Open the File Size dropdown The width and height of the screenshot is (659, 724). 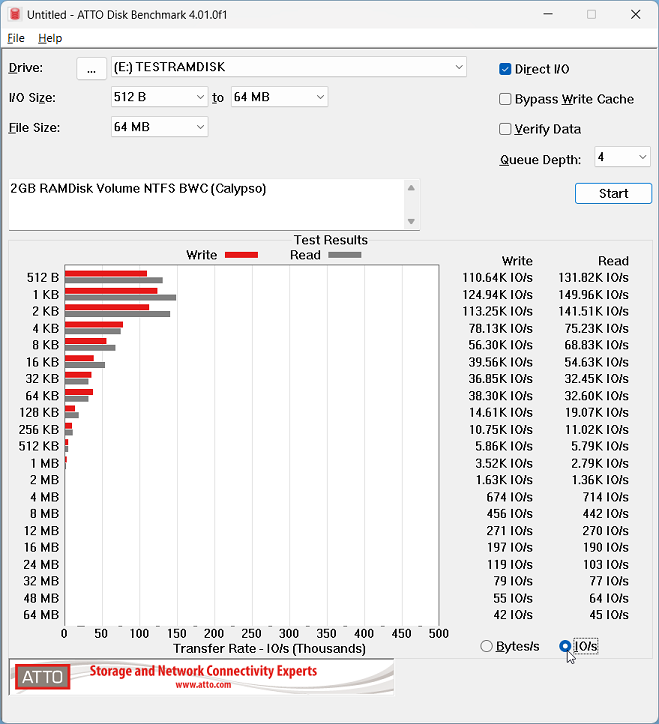[159, 127]
